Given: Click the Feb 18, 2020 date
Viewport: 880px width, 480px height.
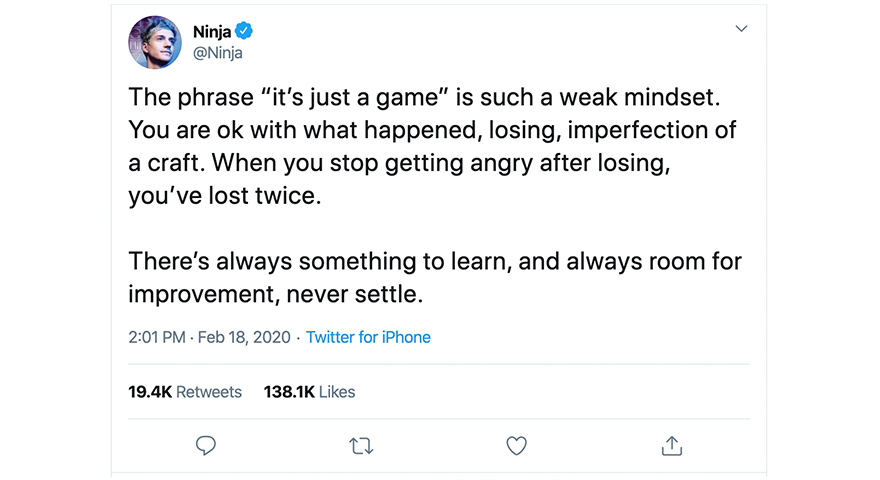Looking at the screenshot, I should (244, 337).
